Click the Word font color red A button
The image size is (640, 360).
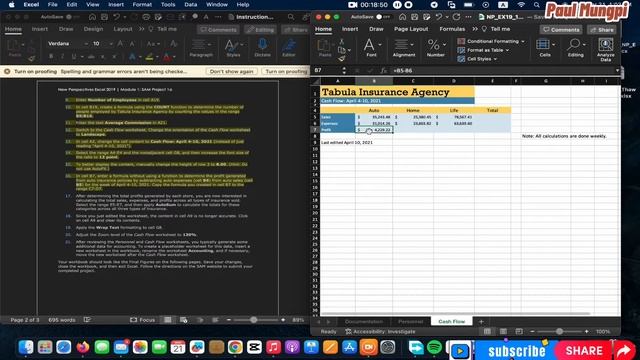tap(167, 57)
